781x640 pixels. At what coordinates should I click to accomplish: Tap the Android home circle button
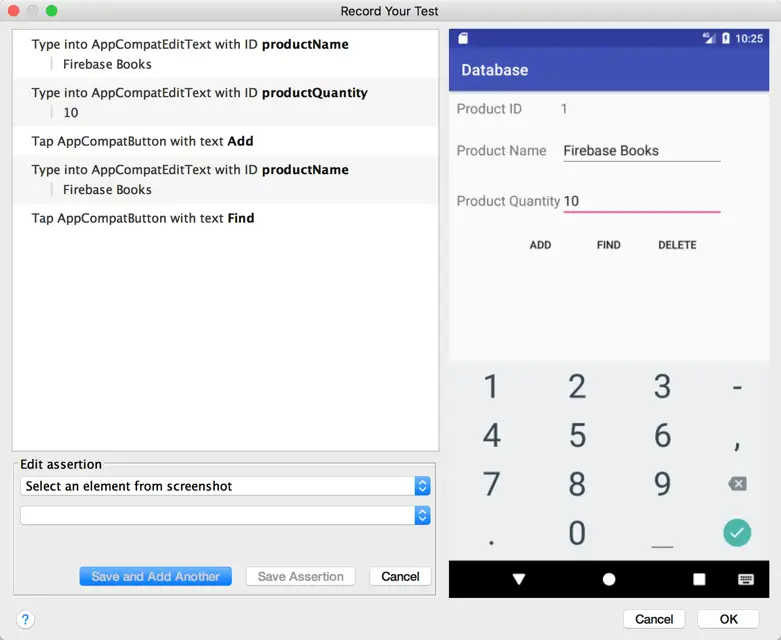coord(609,579)
